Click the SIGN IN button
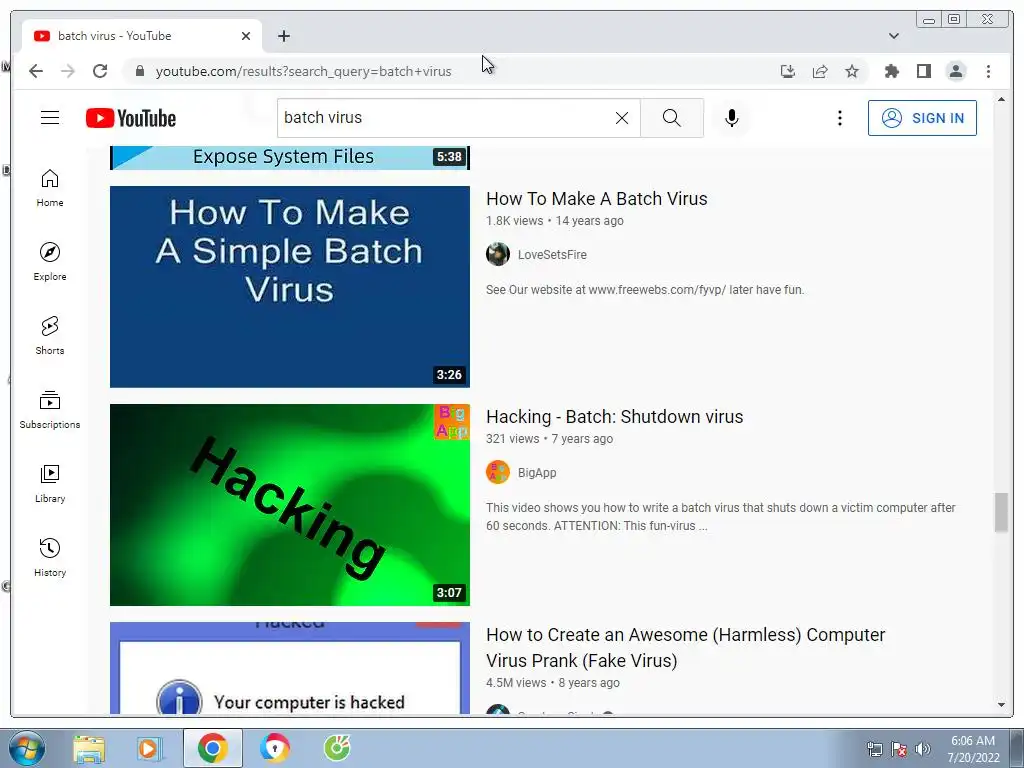 [x=922, y=118]
